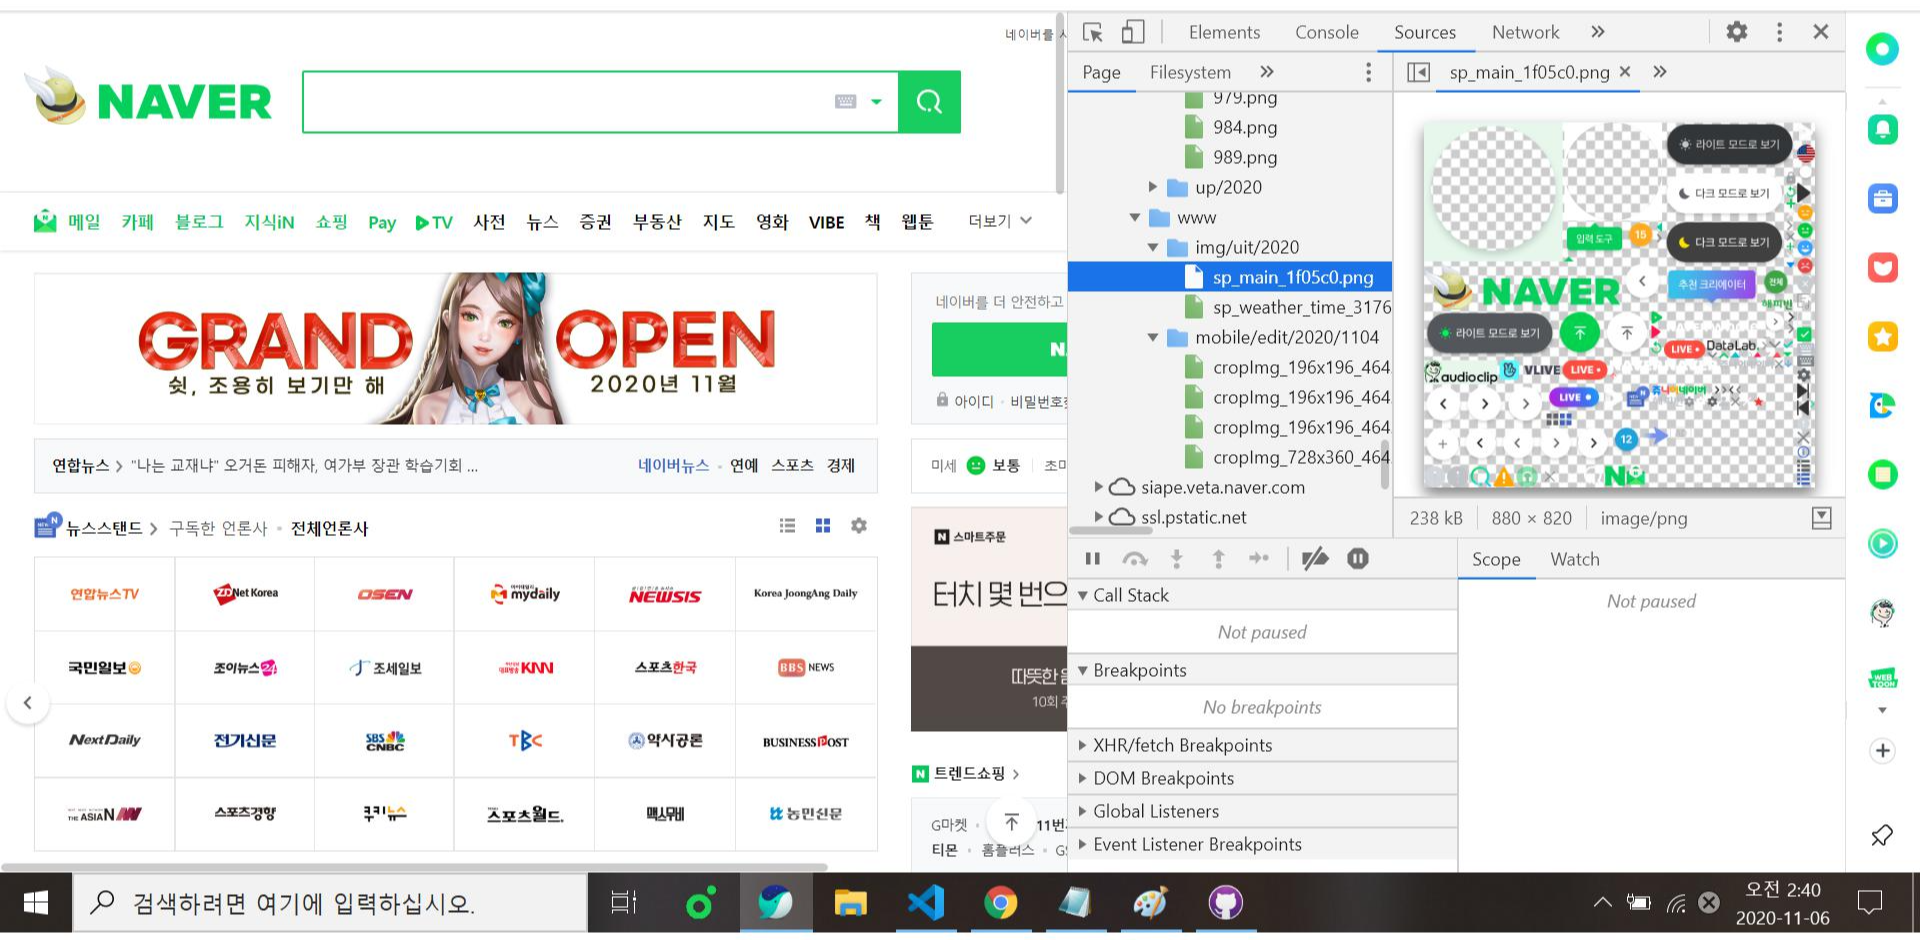The image size is (1920, 940).
Task: Open the NEWSIS press tile
Action: click(x=665, y=594)
